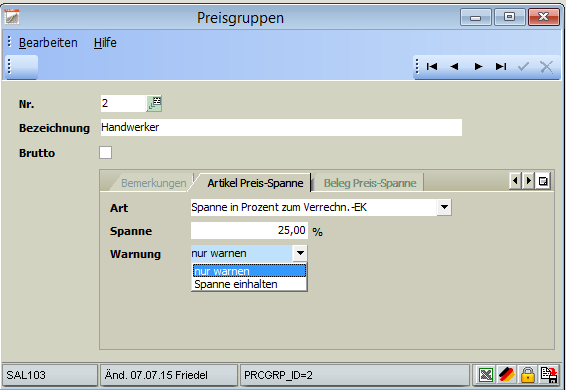The height and width of the screenshot is (390, 566).
Task: Click the Bezeichnung field containing Handwerker
Action: (281, 127)
